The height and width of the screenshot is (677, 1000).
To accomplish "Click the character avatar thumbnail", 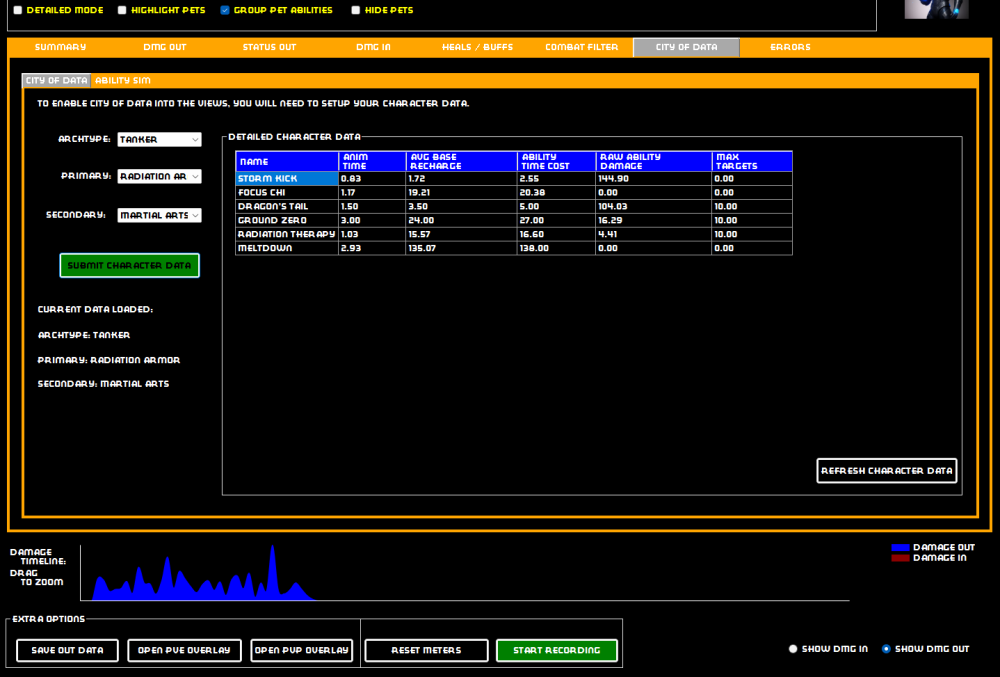I will pyautogui.click(x=936, y=9).
